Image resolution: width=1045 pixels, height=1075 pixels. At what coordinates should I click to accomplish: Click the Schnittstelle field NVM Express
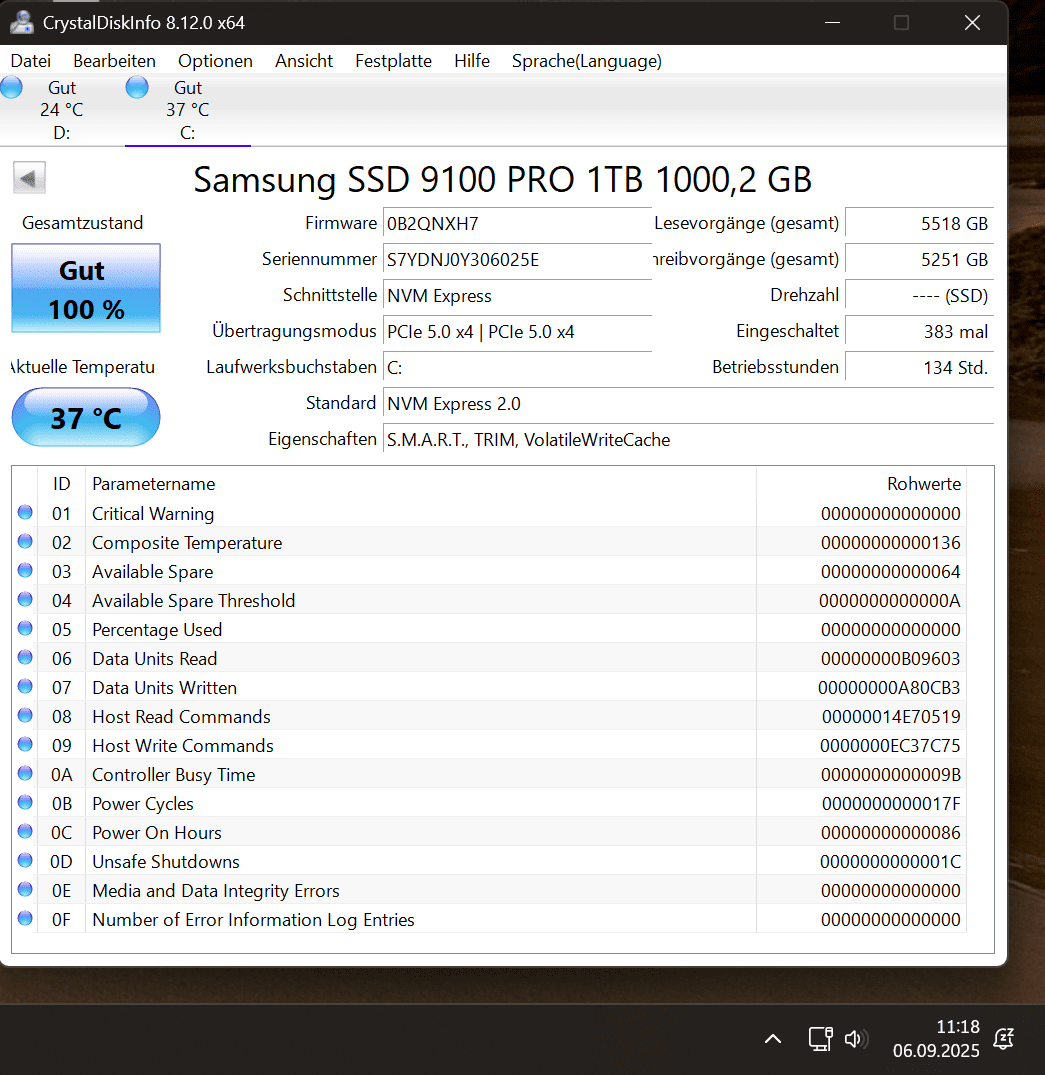518,296
